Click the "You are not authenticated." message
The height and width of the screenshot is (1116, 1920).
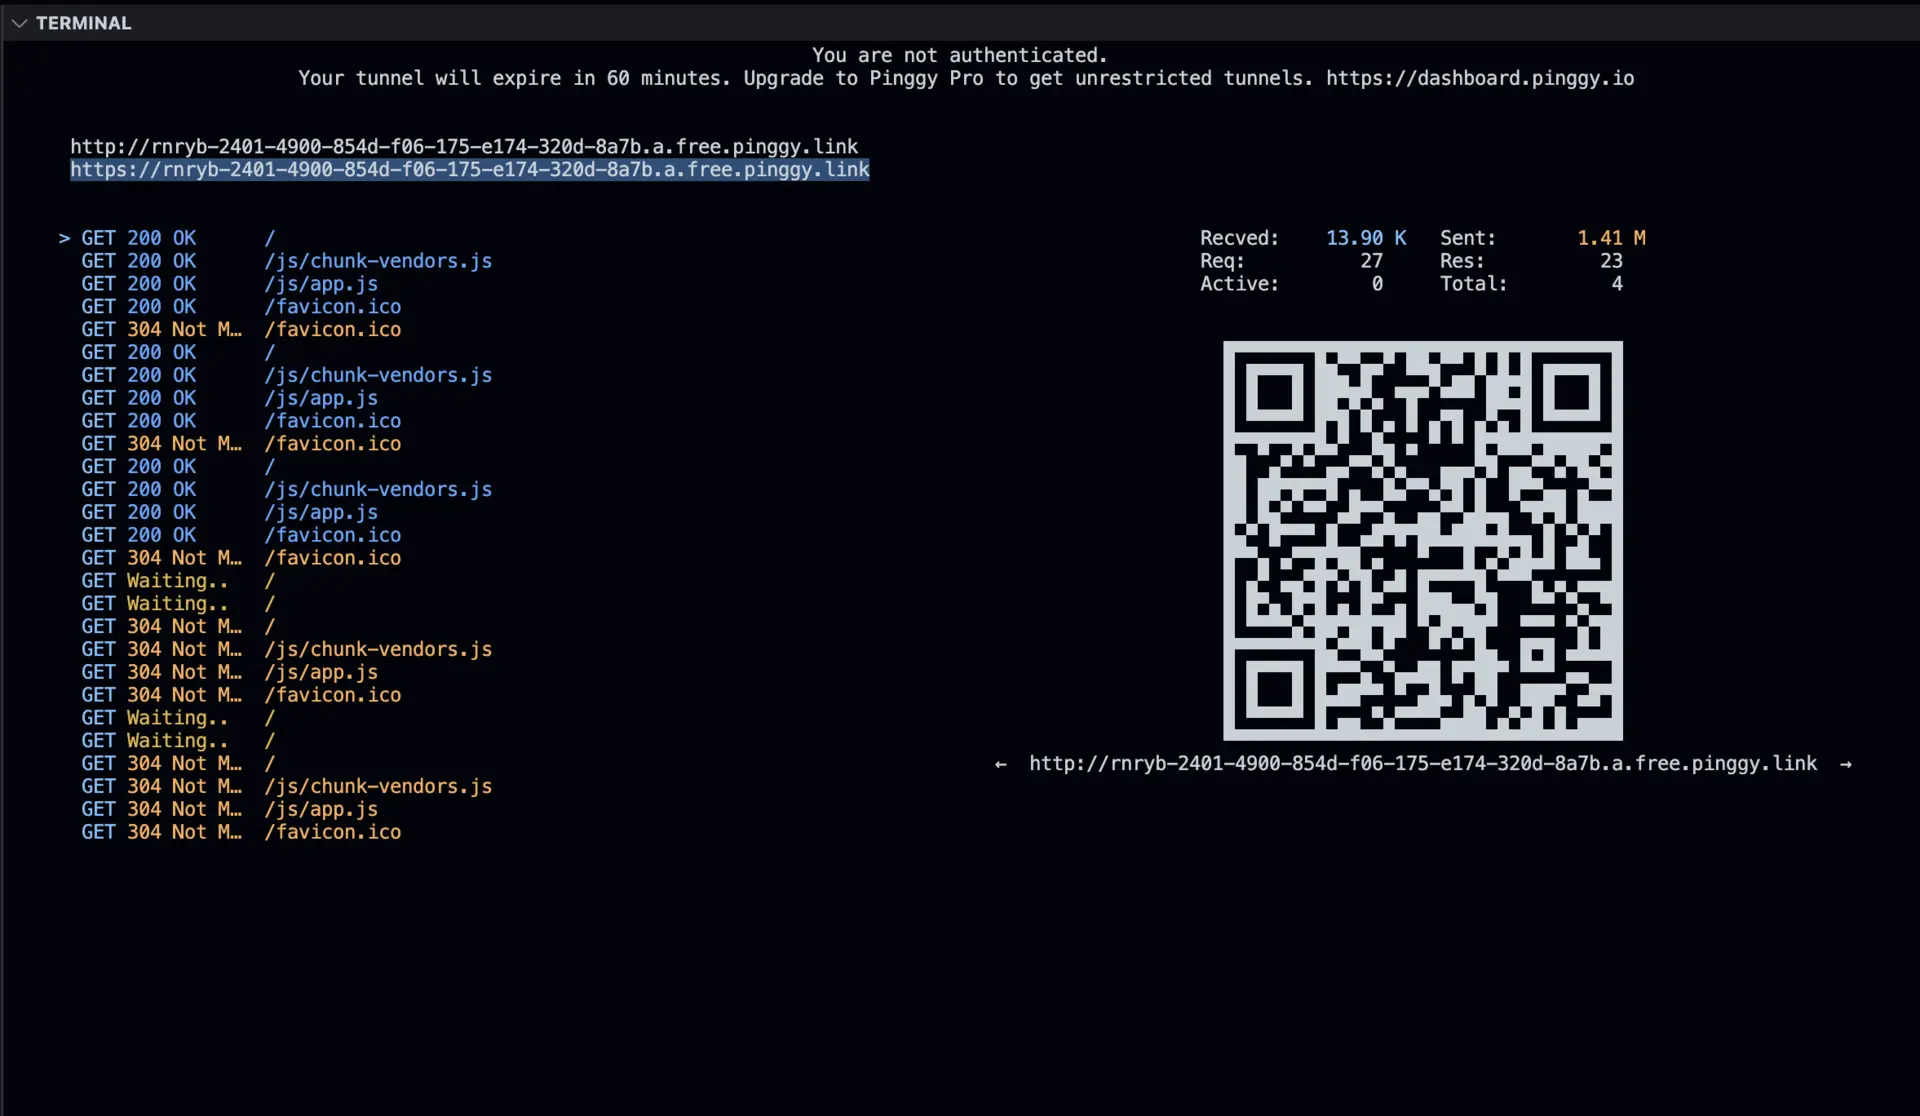click(x=960, y=55)
